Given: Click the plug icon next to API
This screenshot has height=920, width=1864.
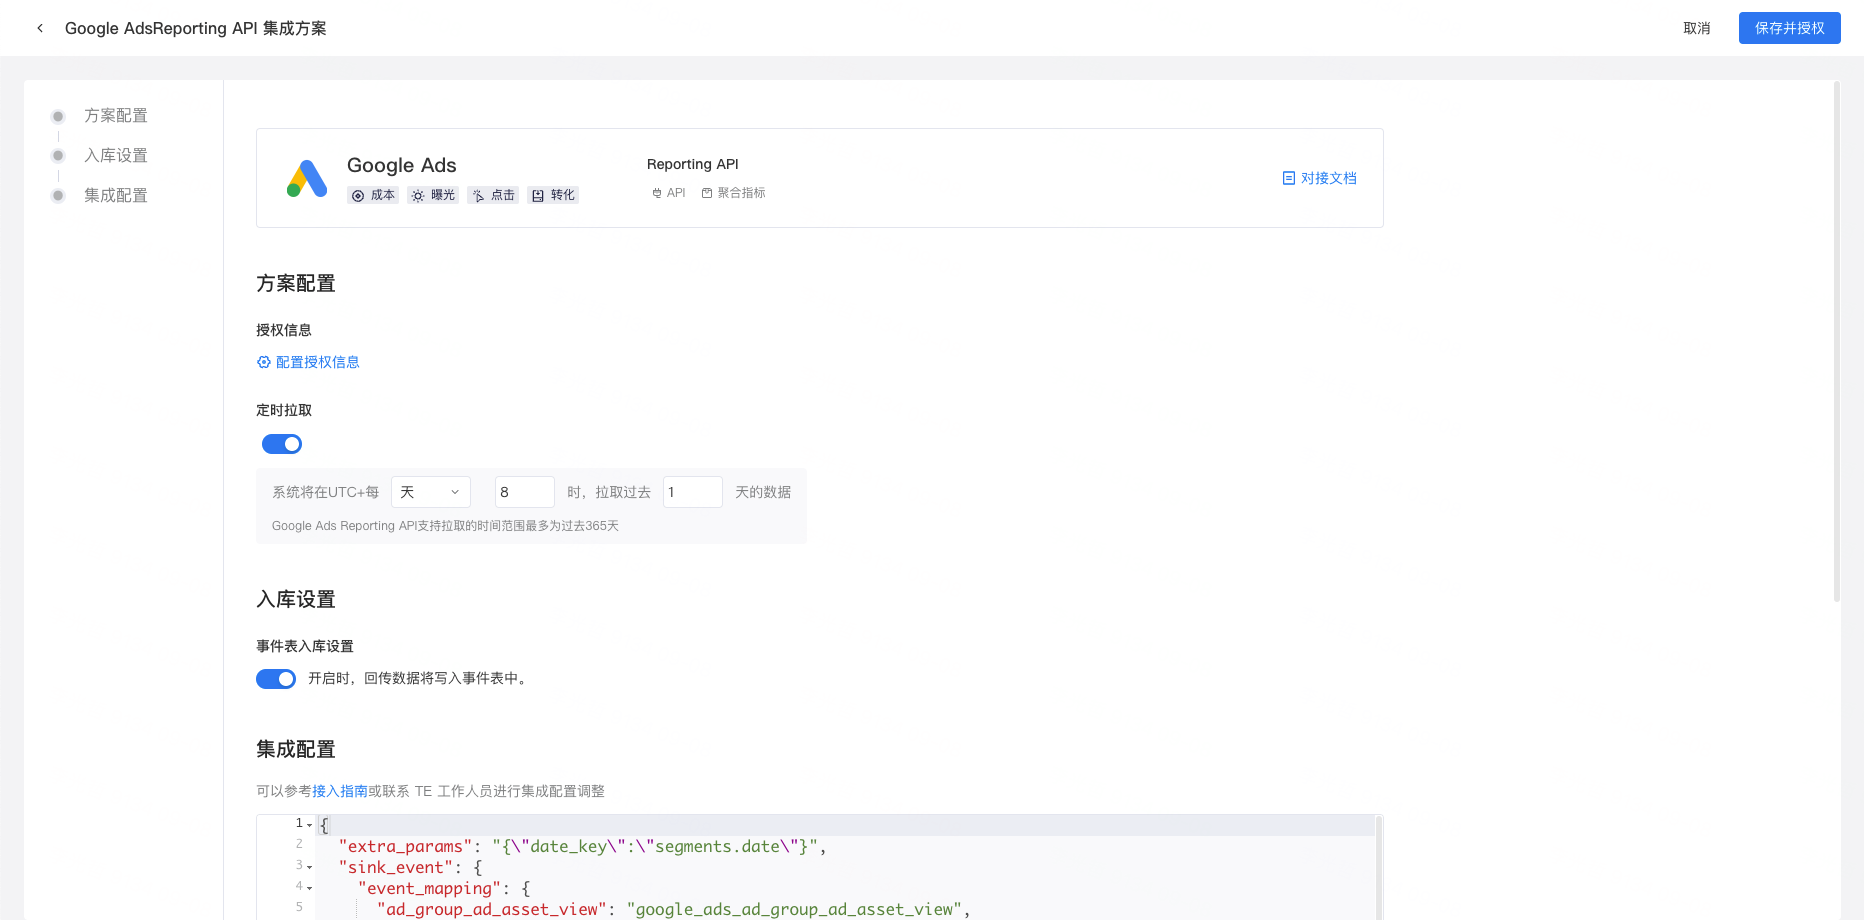Looking at the screenshot, I should click(x=655, y=192).
